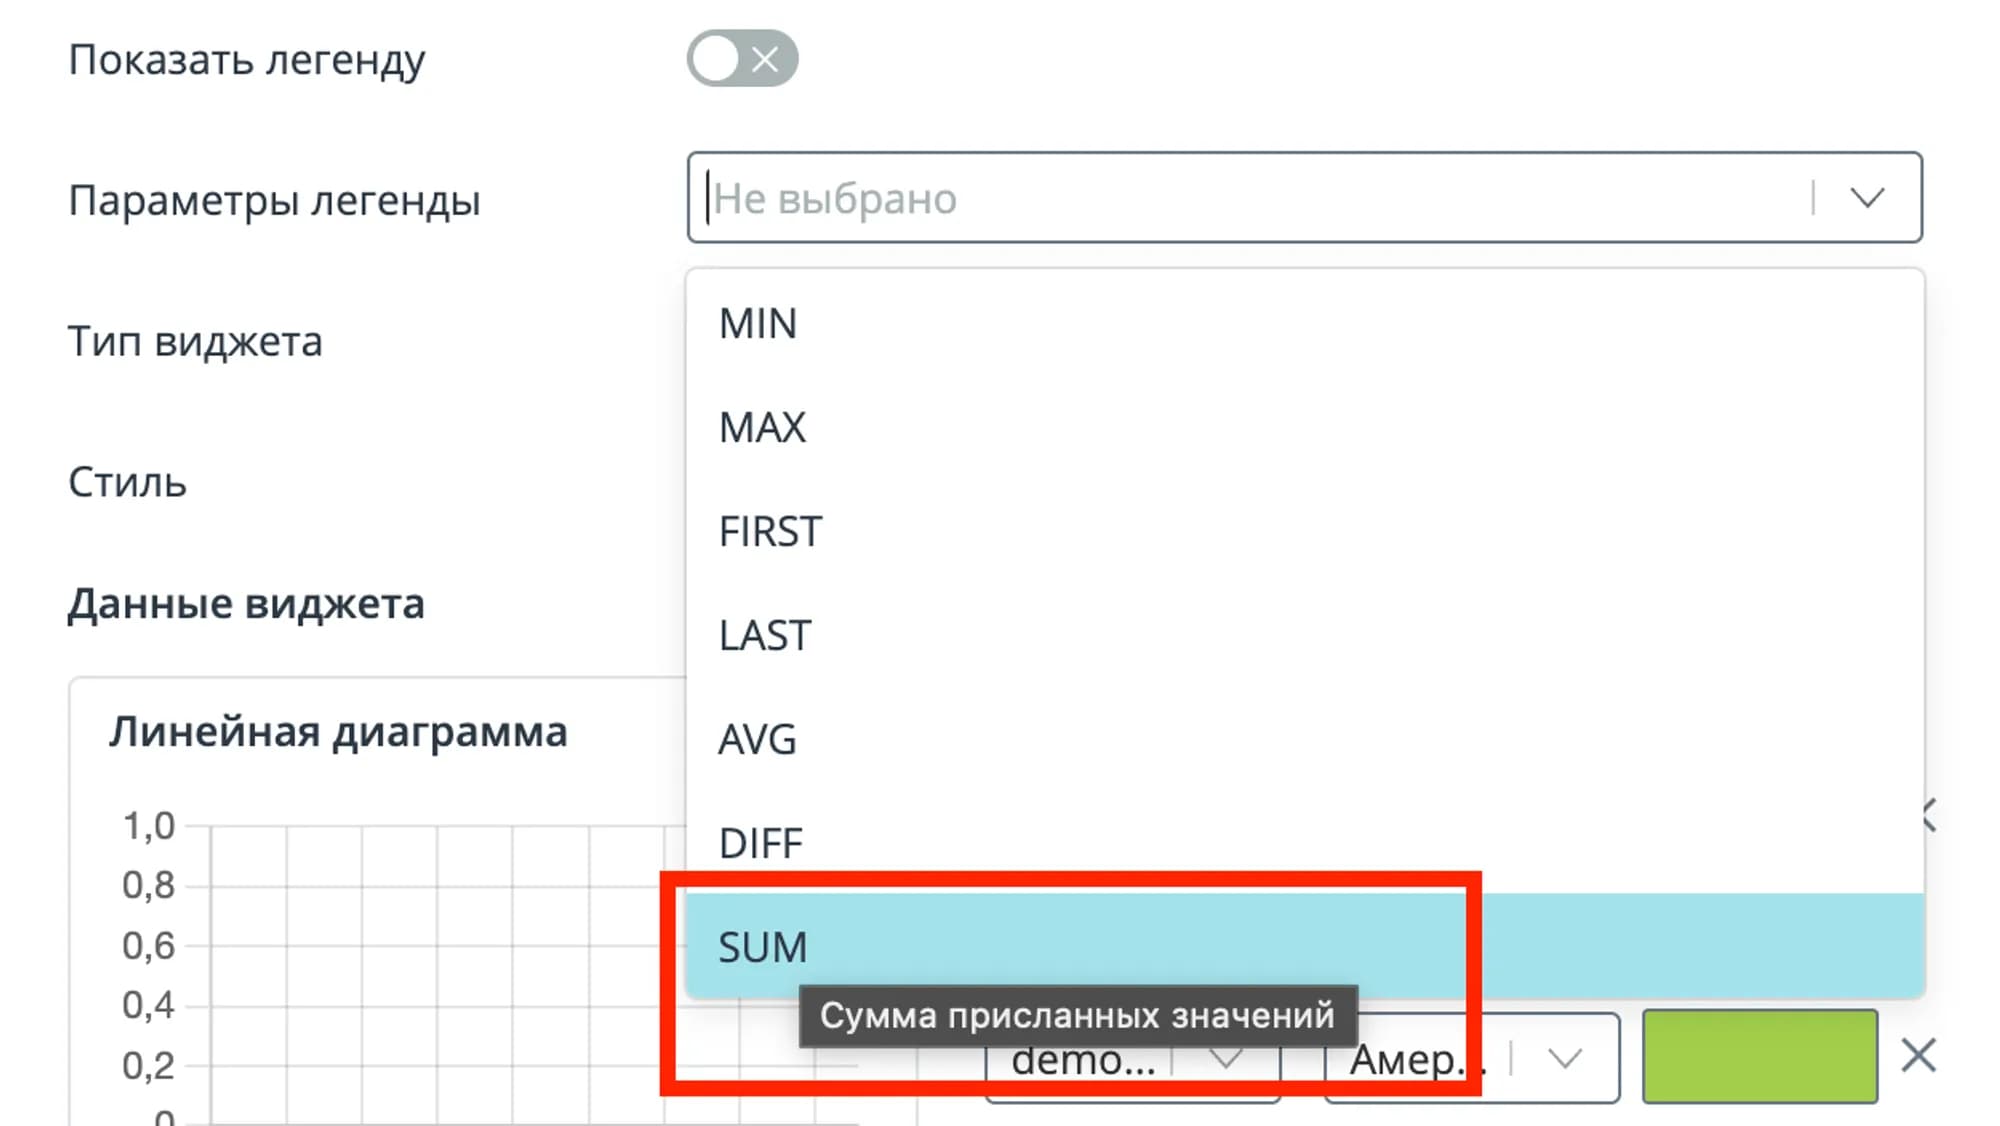Click the Стиль label
2000x1126 pixels.
pyautogui.click(x=127, y=483)
